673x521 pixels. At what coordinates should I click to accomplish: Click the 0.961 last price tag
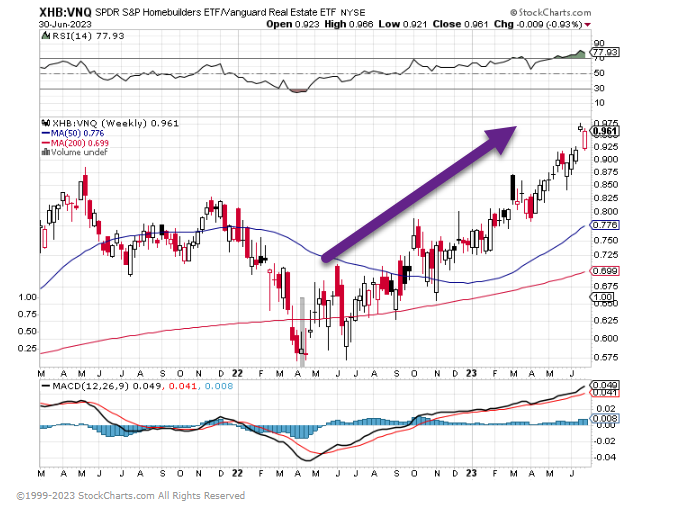click(605, 131)
